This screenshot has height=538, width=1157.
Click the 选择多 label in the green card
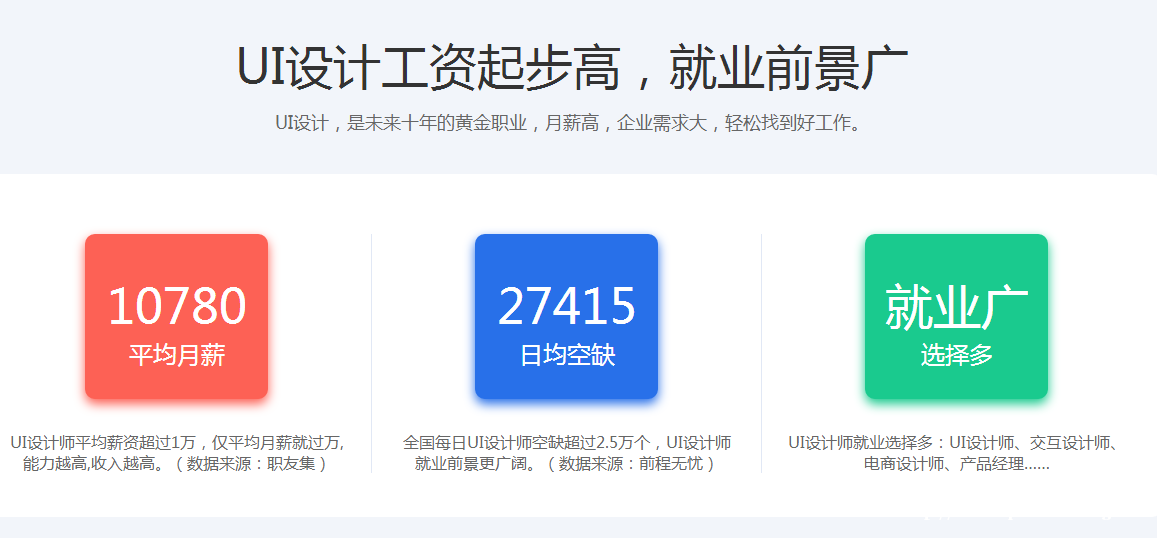point(957,355)
